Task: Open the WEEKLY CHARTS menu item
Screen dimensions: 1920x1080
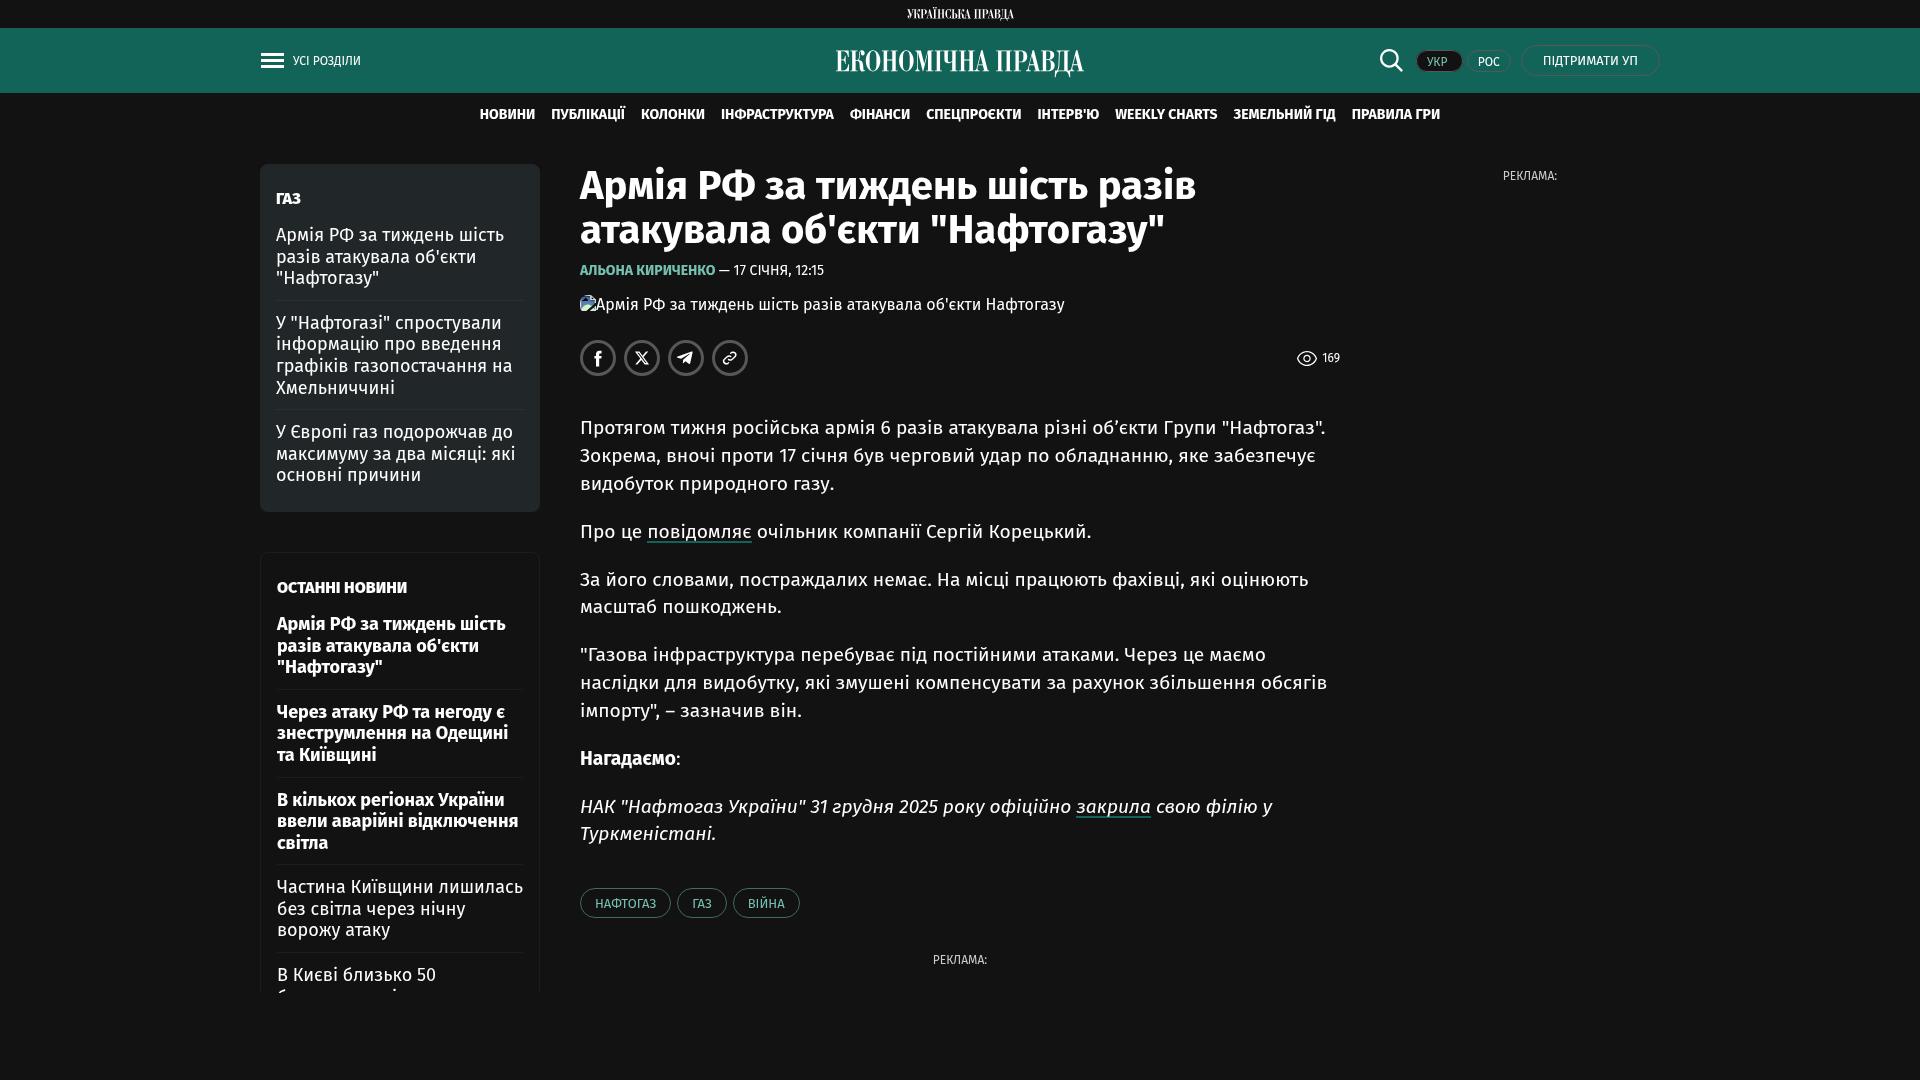Action: 1165,115
